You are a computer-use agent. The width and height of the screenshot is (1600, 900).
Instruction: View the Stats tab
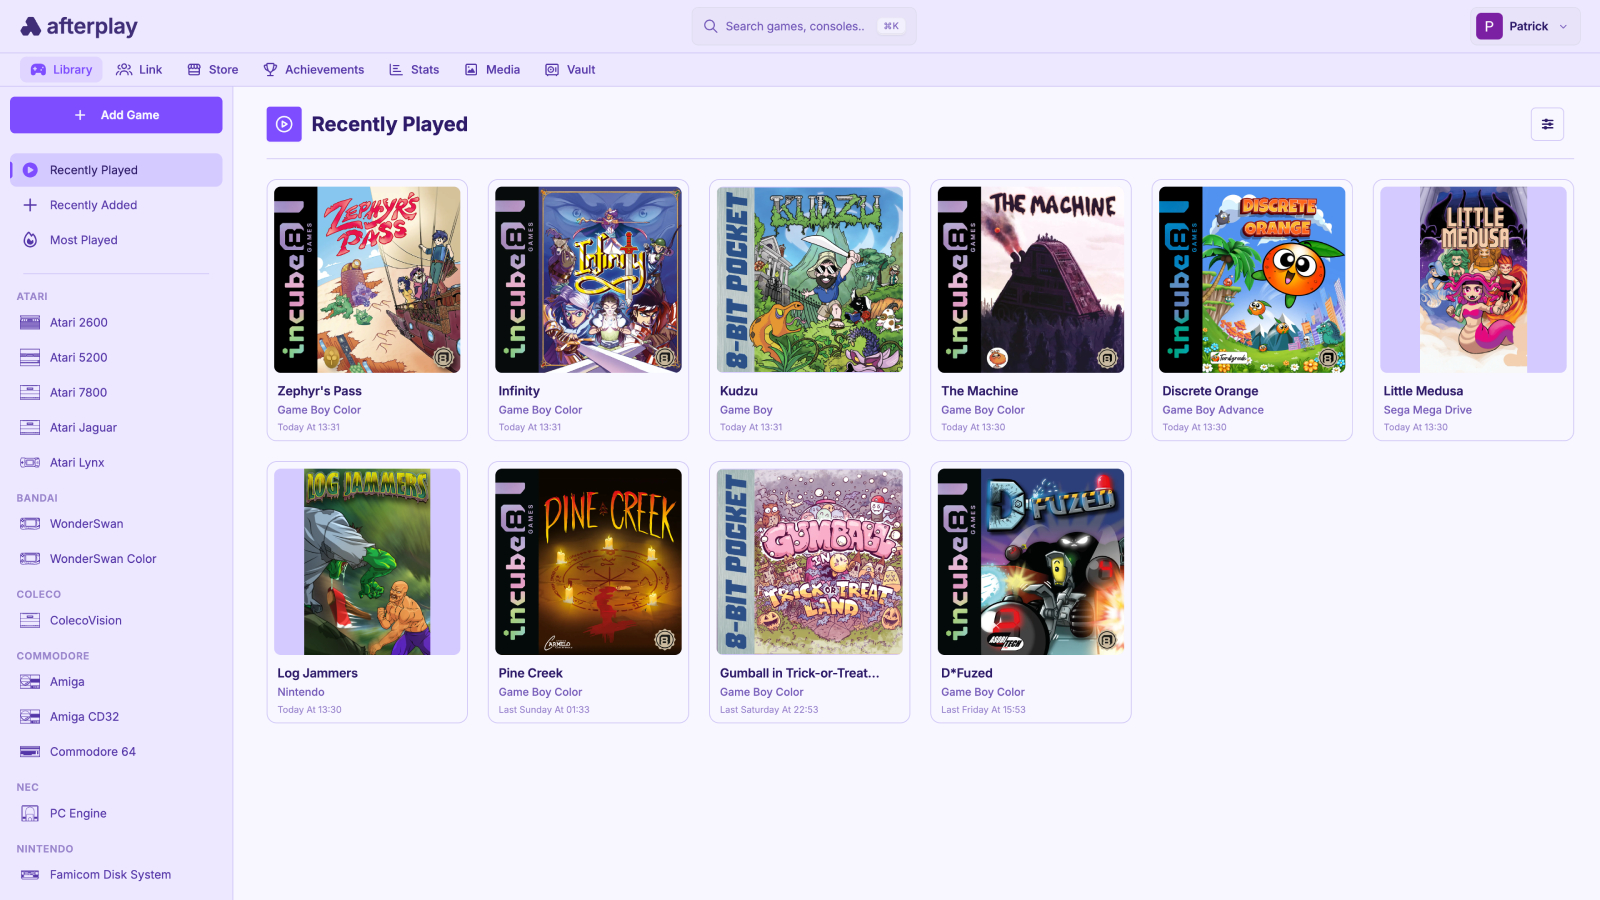[x=414, y=69]
